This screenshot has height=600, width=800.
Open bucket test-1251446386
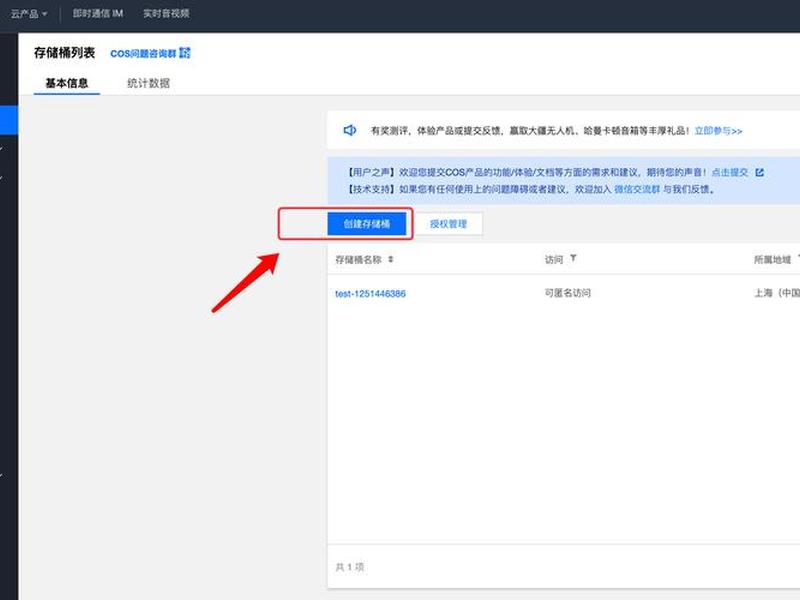[x=370, y=293]
